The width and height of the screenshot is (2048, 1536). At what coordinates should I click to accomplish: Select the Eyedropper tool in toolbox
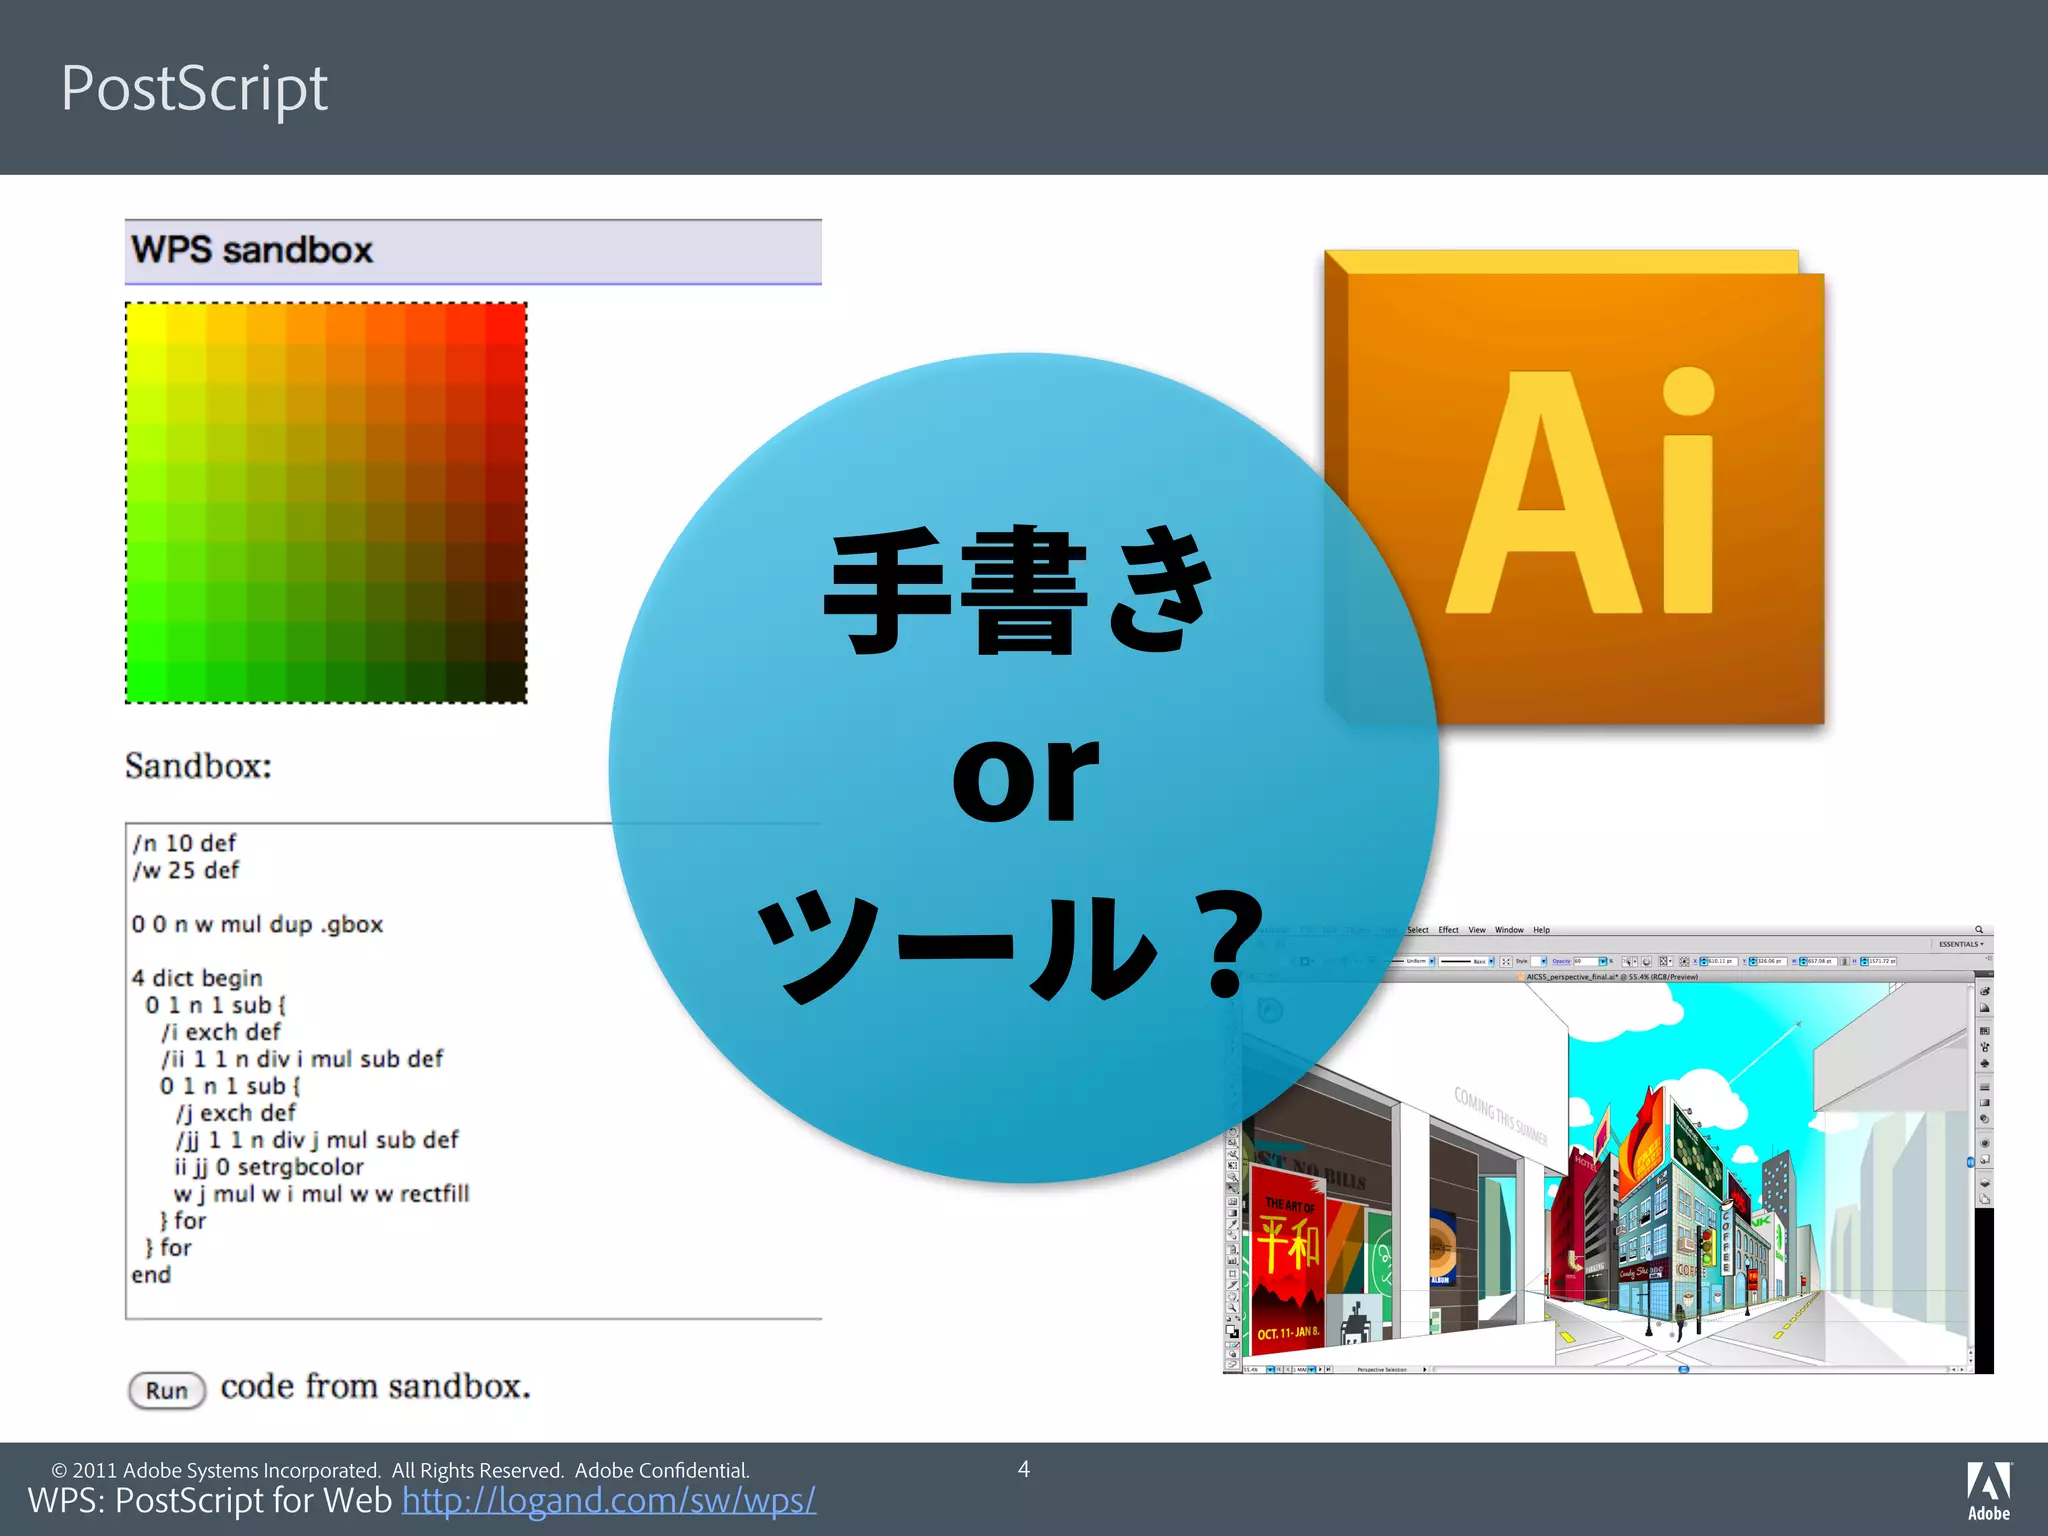click(1233, 1224)
